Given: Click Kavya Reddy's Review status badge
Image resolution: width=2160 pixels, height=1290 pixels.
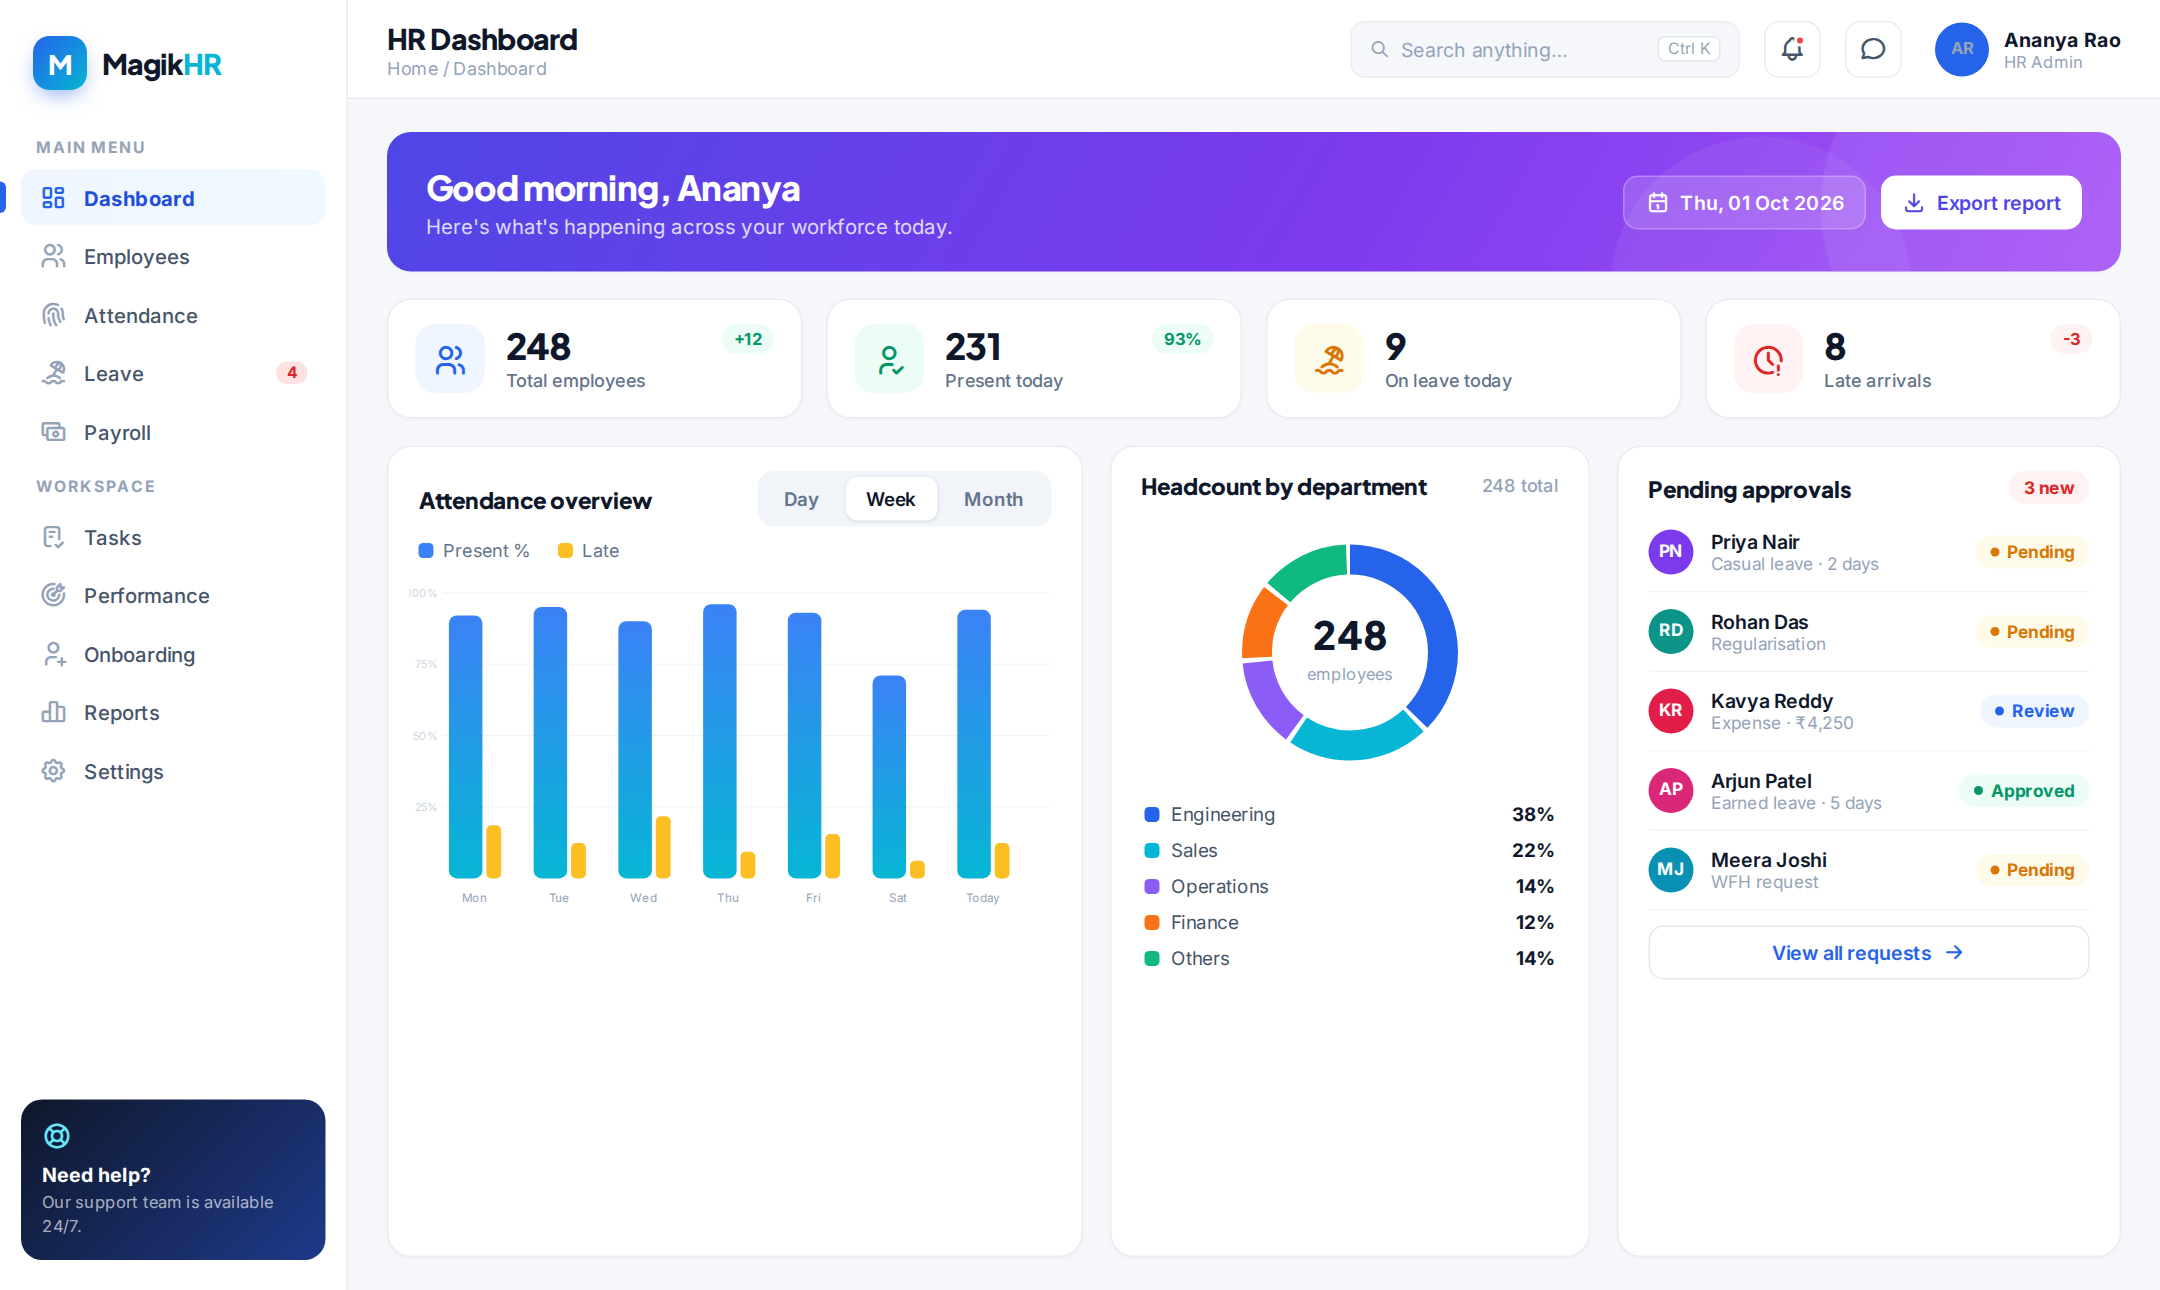Looking at the screenshot, I should tap(2034, 711).
